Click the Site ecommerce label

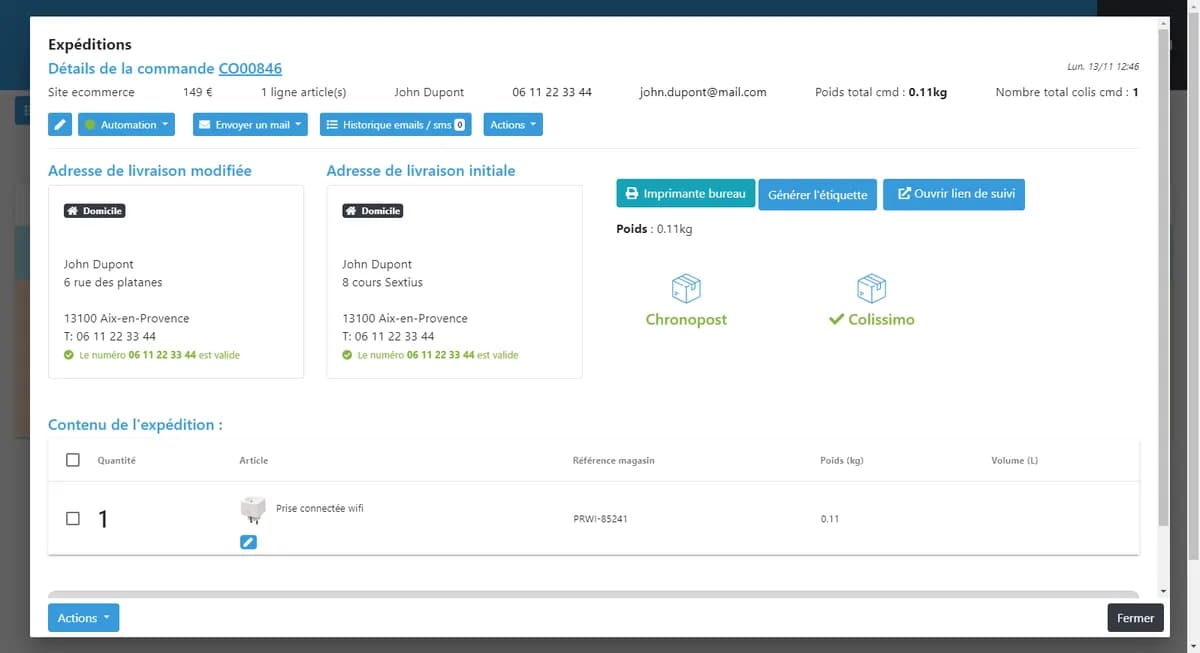coord(91,92)
